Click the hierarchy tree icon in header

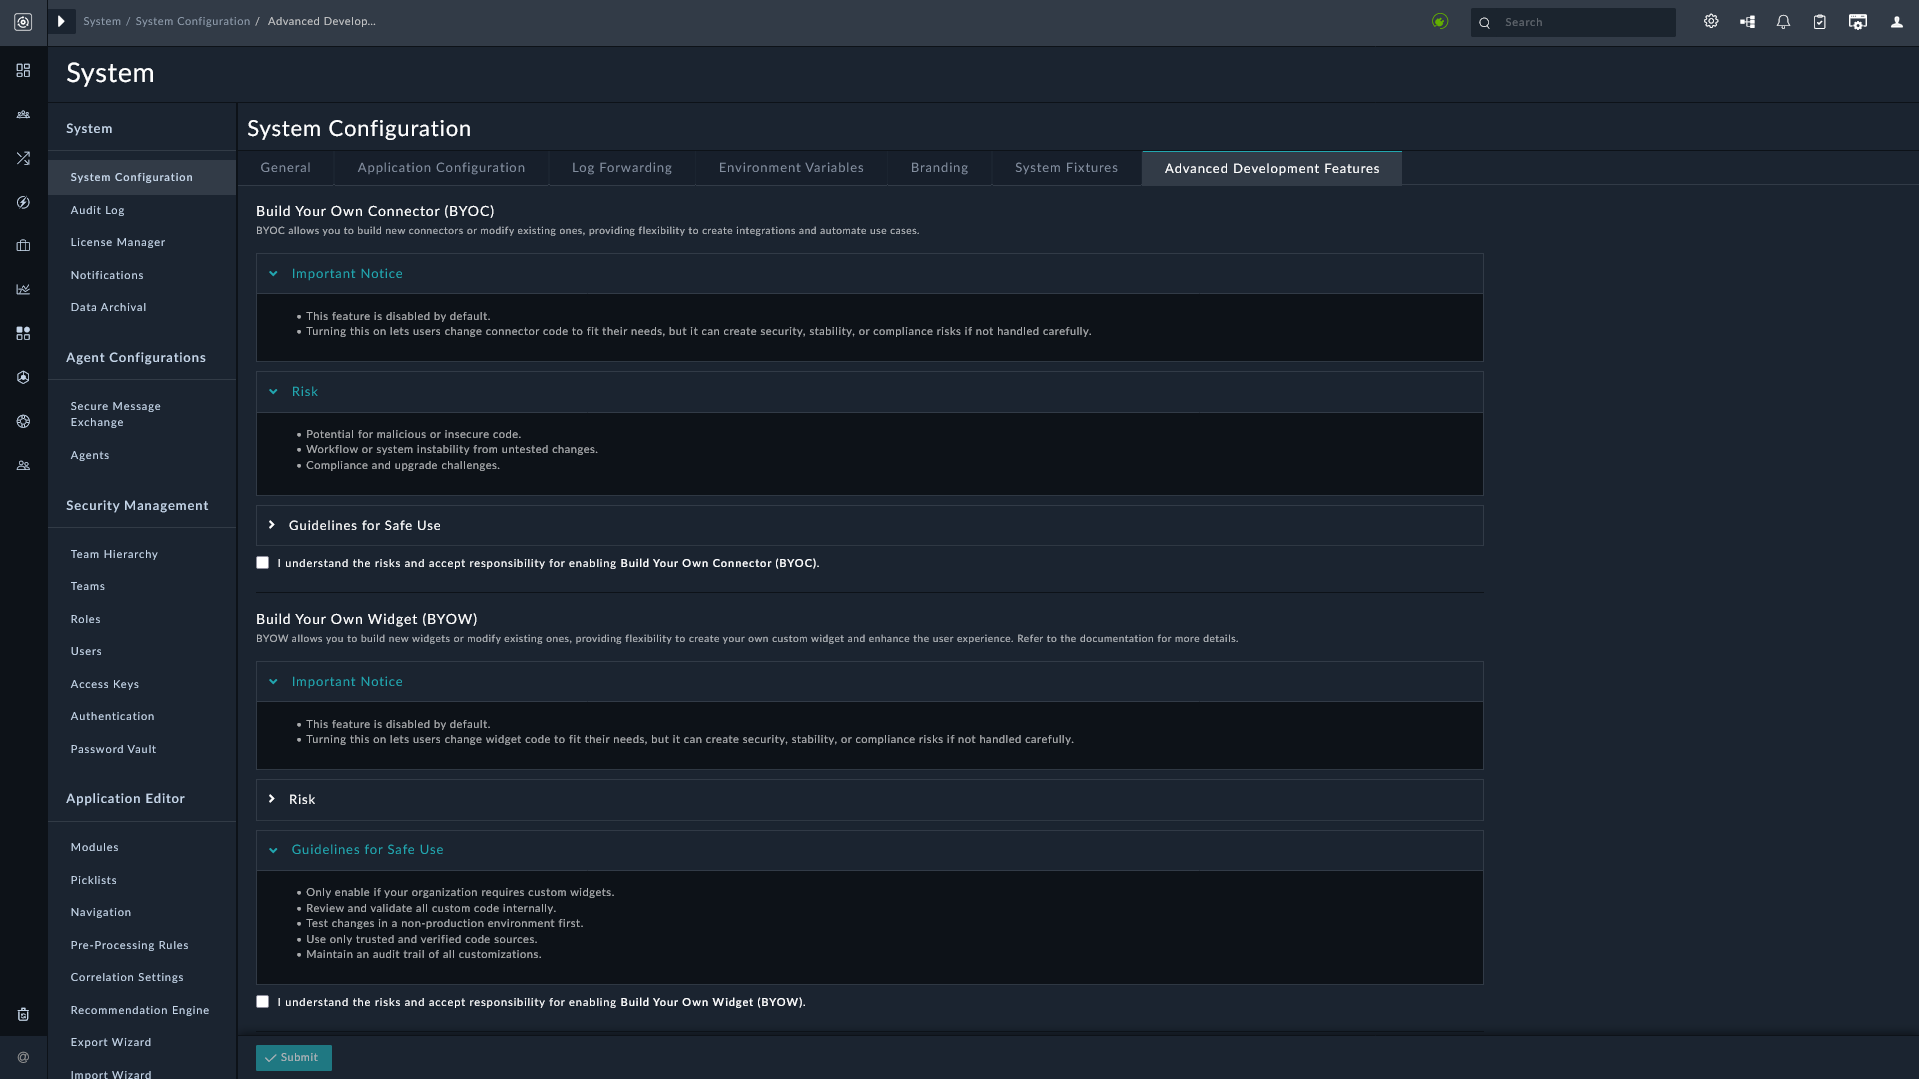1747,22
